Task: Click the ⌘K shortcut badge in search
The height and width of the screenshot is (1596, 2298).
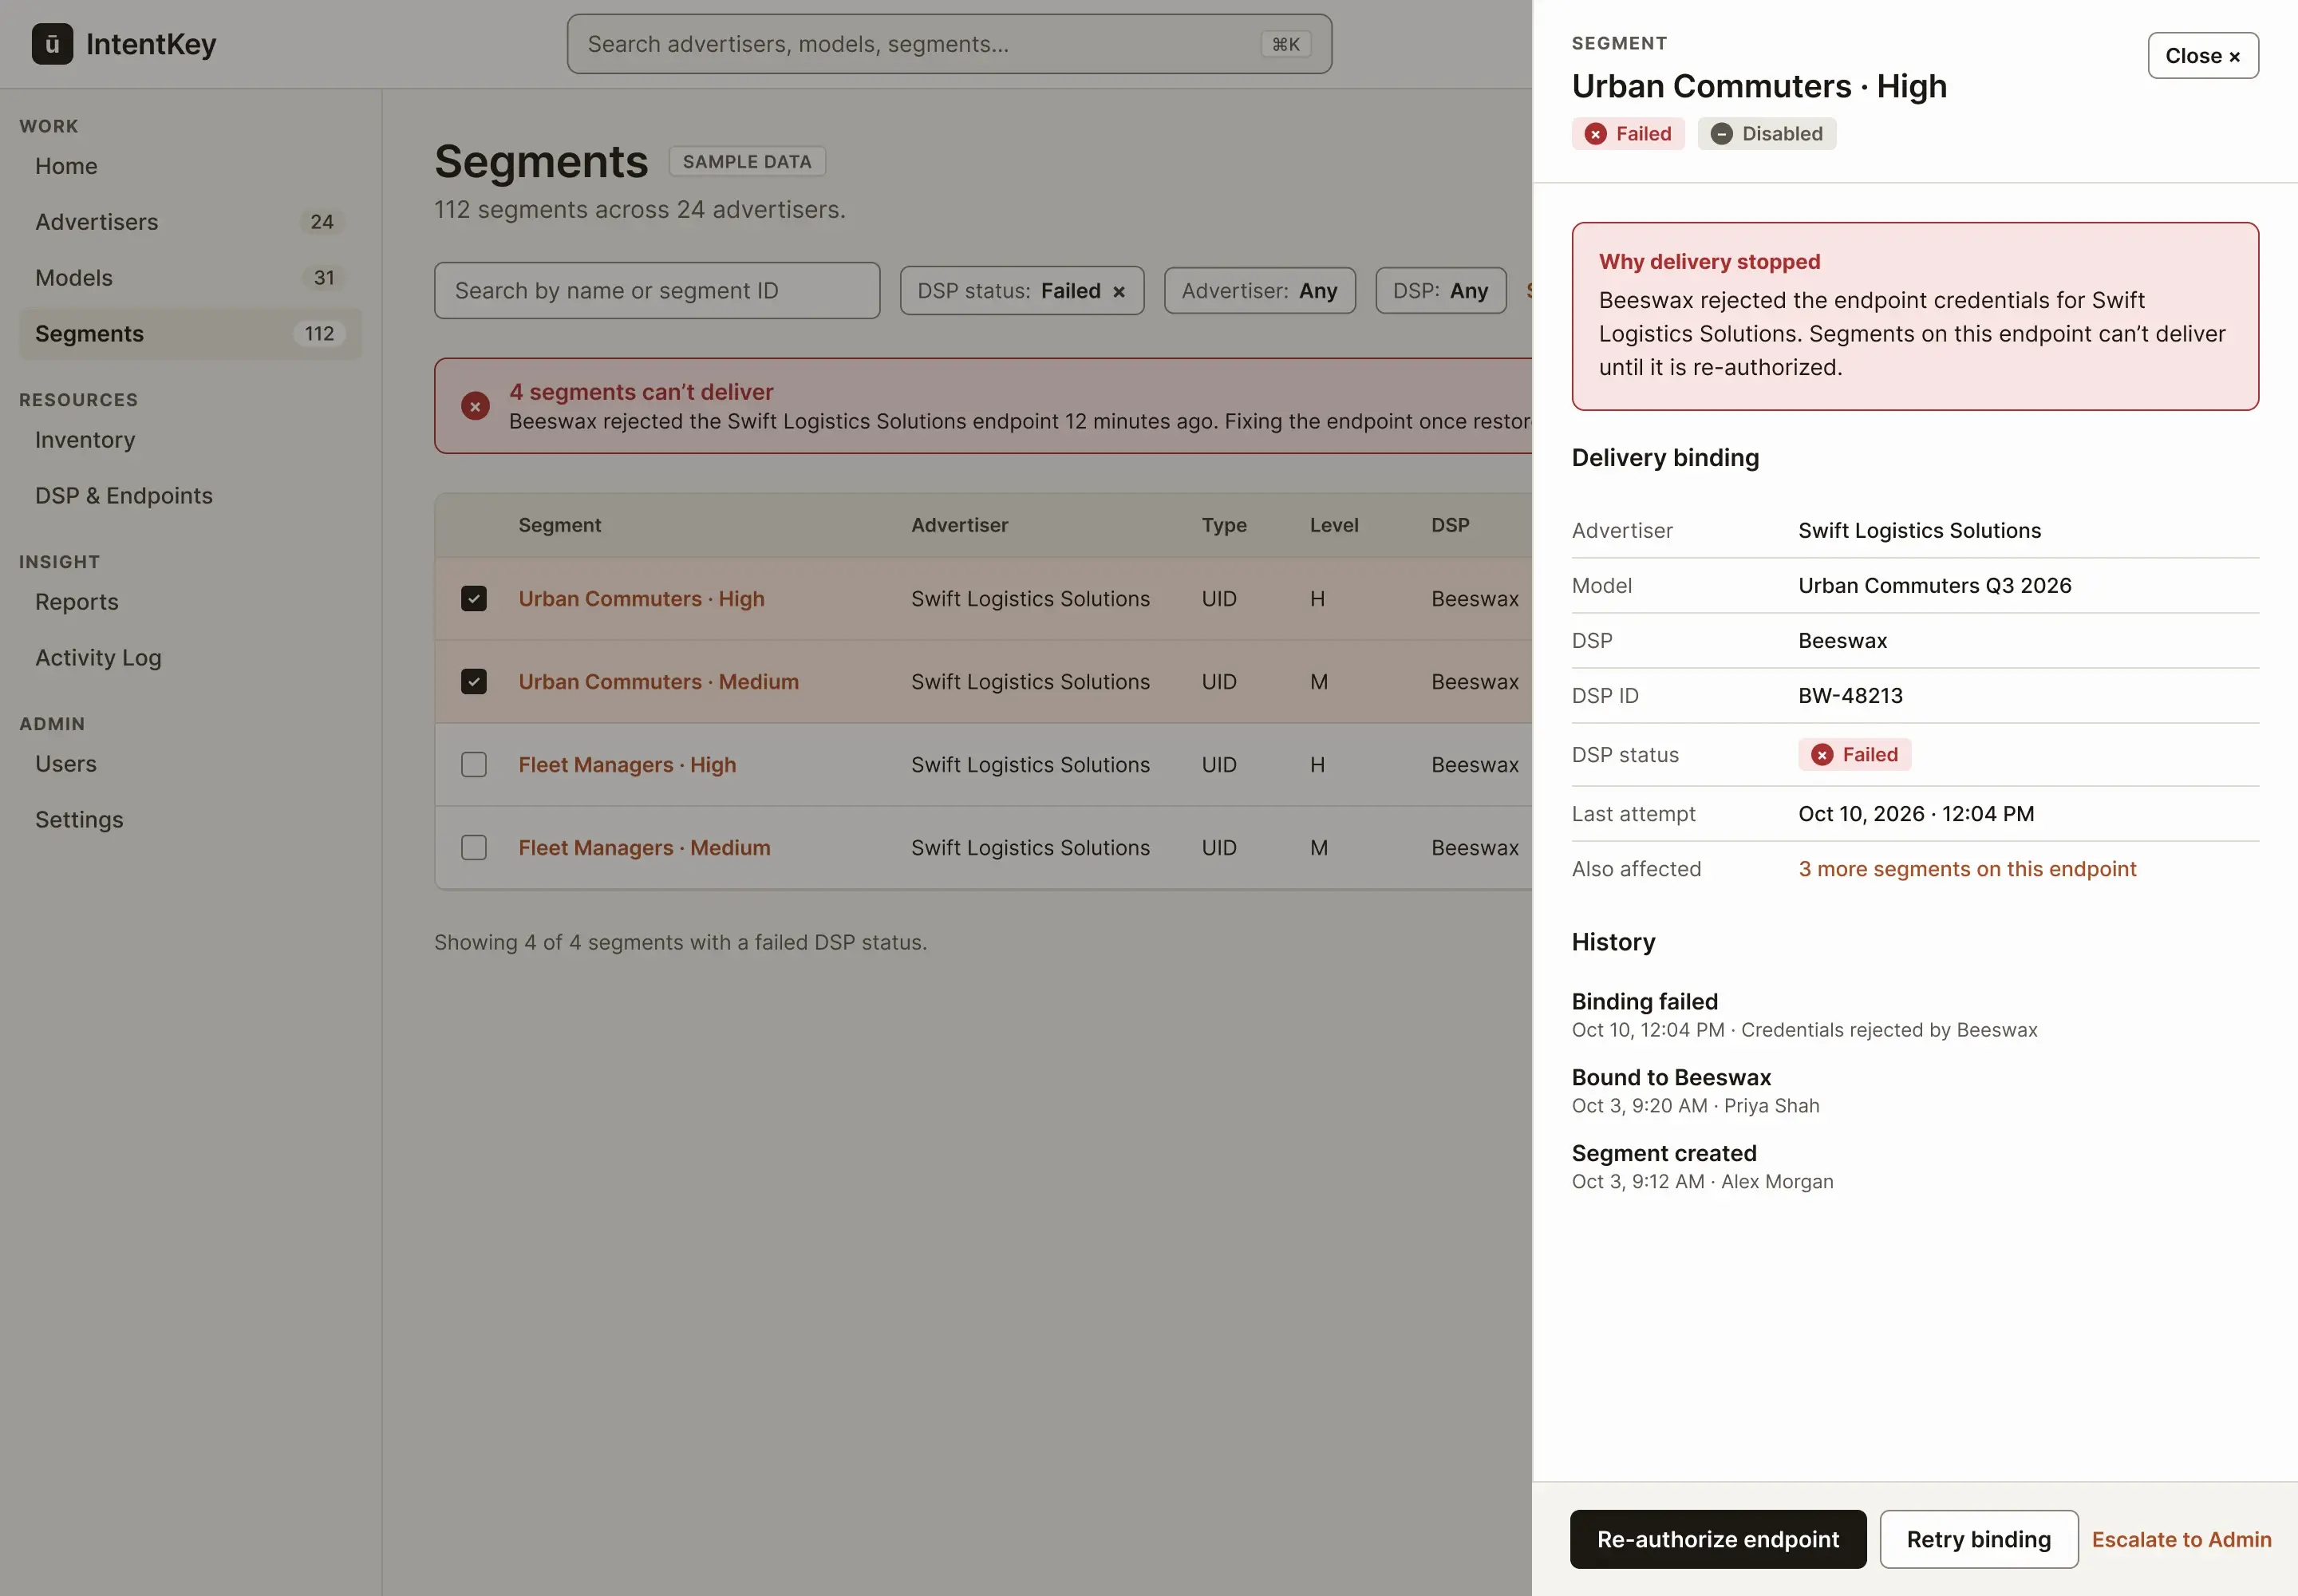Action: click(x=1285, y=44)
